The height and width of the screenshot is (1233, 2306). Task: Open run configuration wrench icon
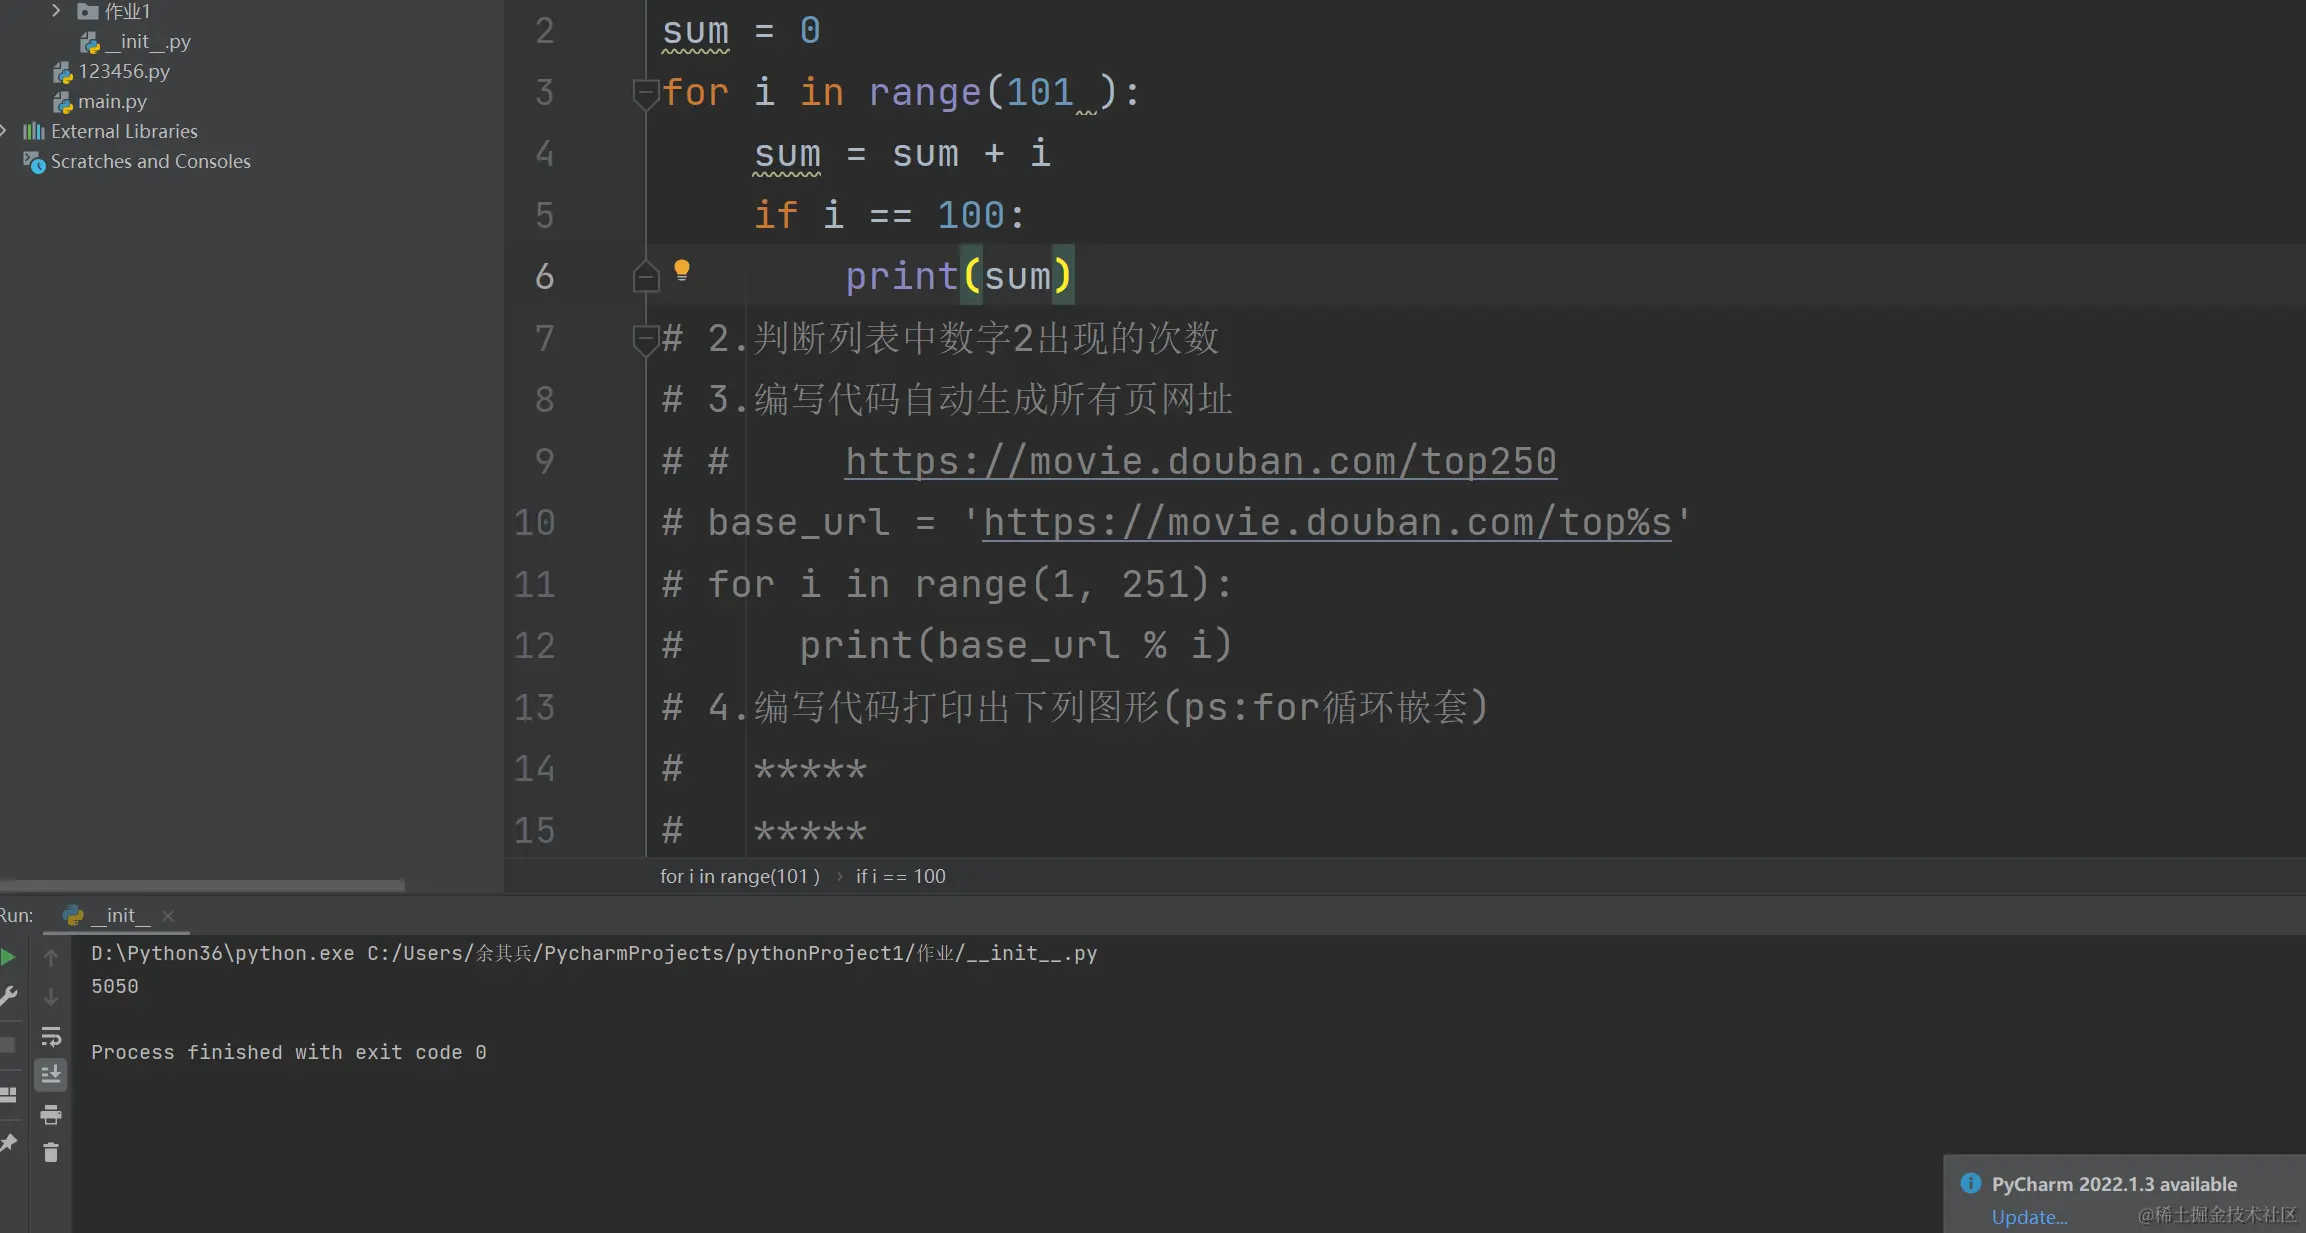pos(8,996)
